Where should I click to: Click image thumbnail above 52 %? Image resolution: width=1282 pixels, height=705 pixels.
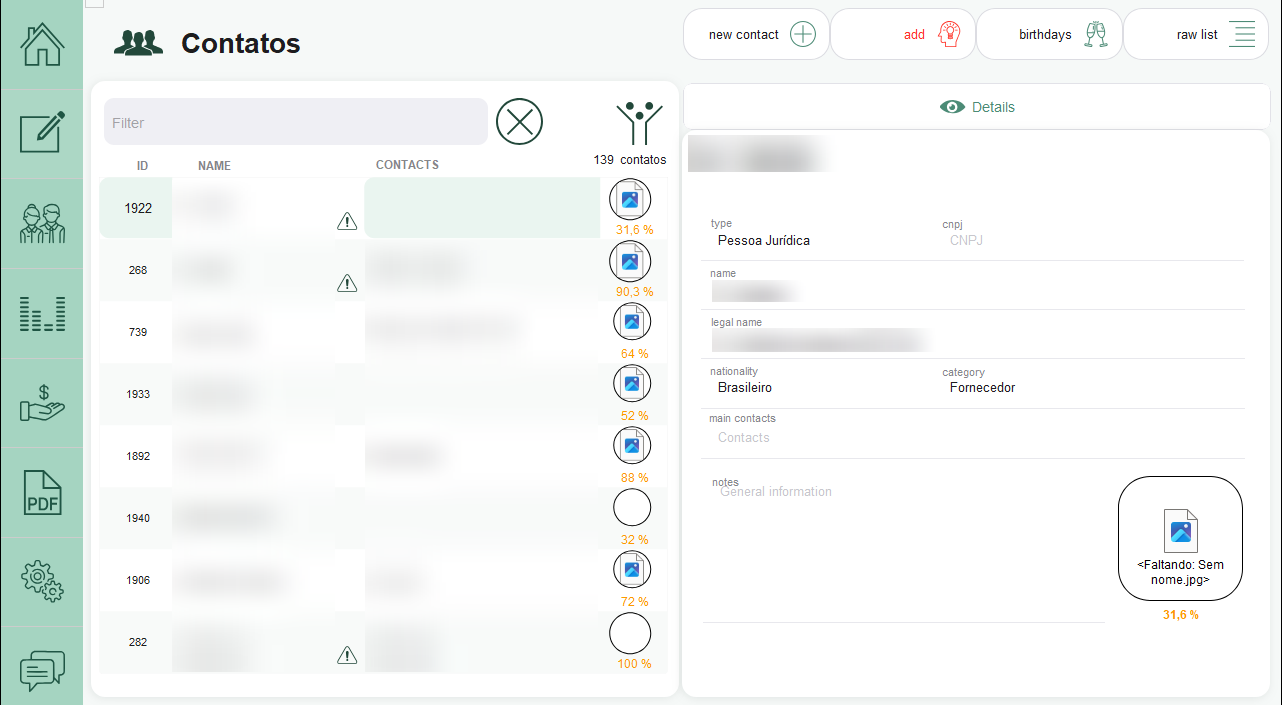[632, 384]
